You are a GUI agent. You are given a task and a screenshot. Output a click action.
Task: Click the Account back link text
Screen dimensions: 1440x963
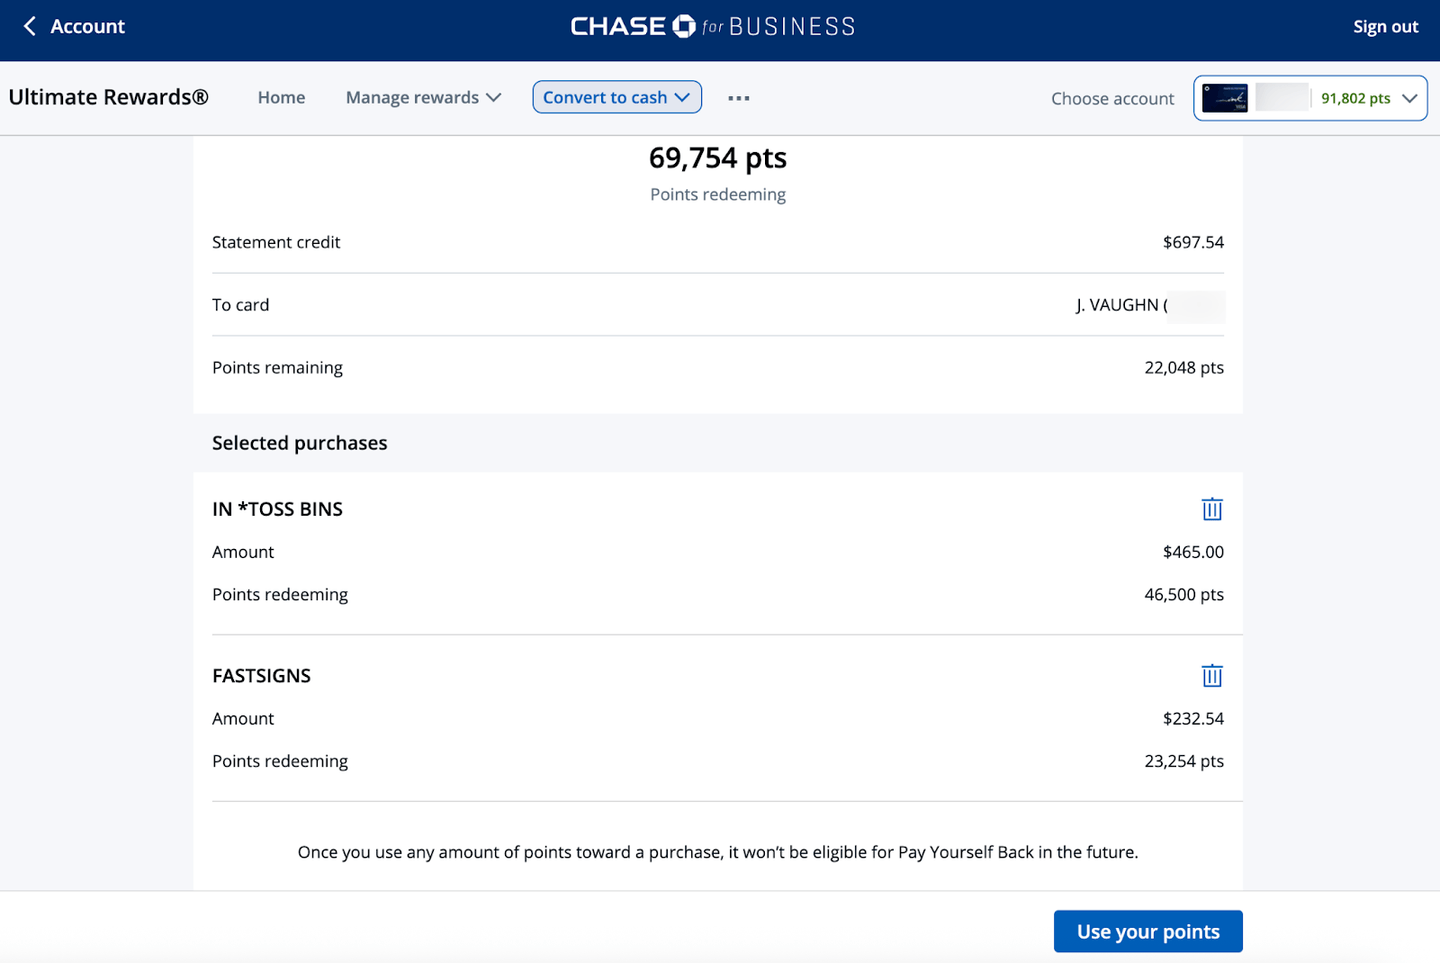point(88,26)
